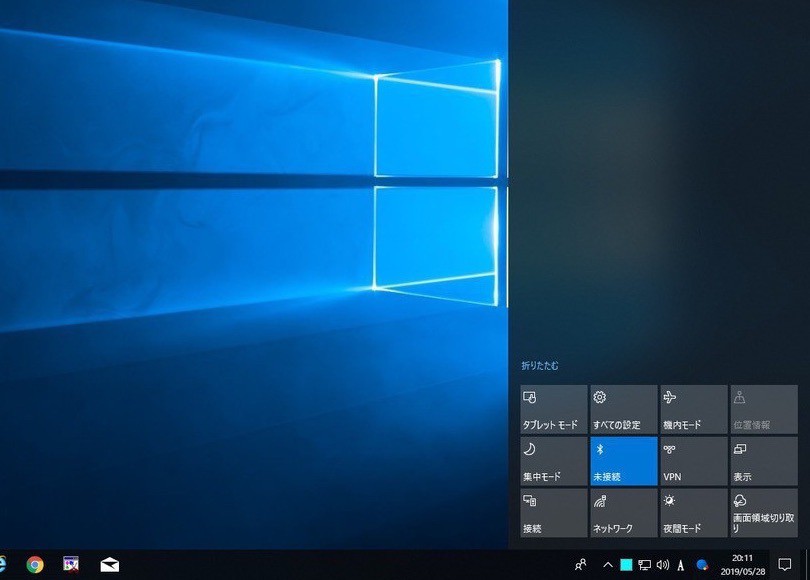The width and height of the screenshot is (810, 580).
Task: Toggle Night light (夜間モード) tile
Action: [x=694, y=513]
